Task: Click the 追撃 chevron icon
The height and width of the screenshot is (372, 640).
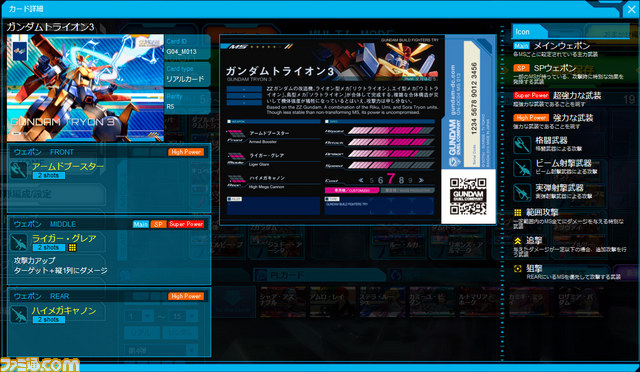Action: tap(518, 241)
